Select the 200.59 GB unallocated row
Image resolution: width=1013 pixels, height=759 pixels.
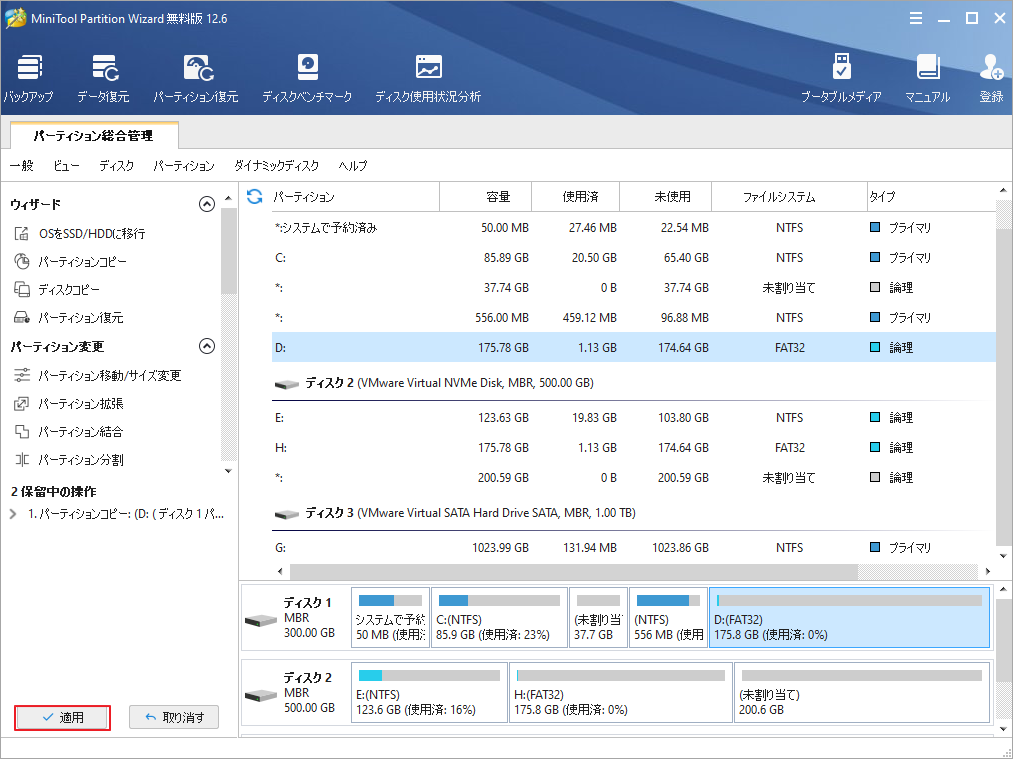click(633, 478)
